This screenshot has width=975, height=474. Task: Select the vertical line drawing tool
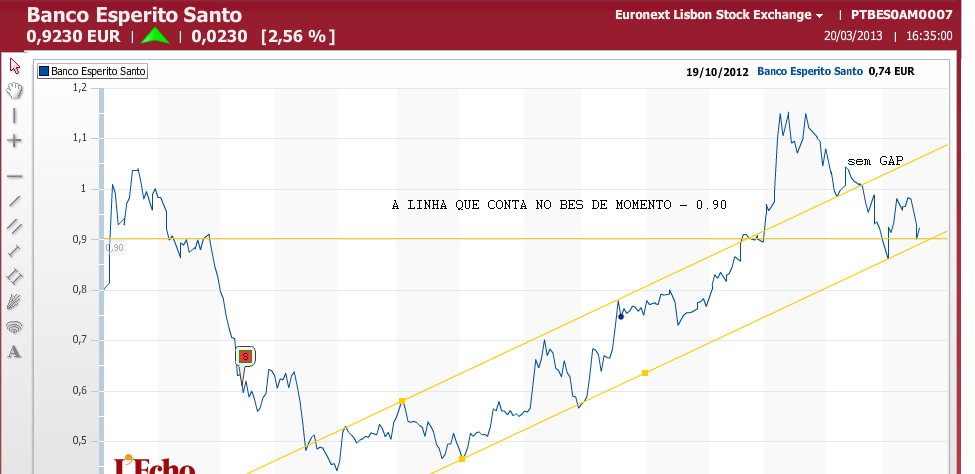[x=14, y=116]
